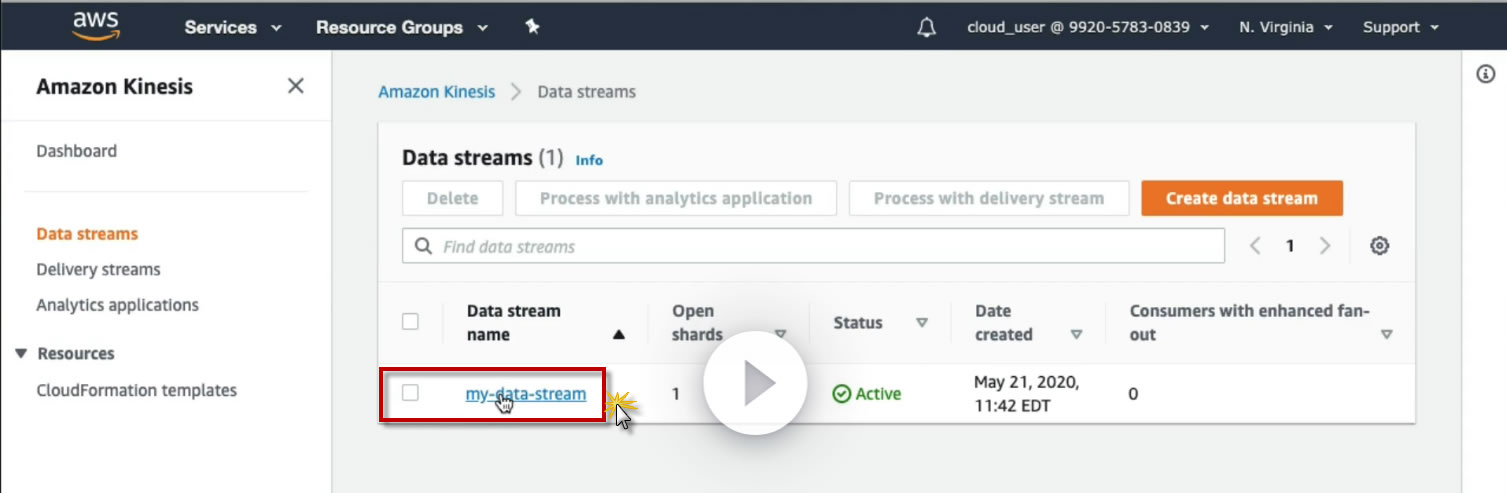Open the notifications bell

point(926,27)
